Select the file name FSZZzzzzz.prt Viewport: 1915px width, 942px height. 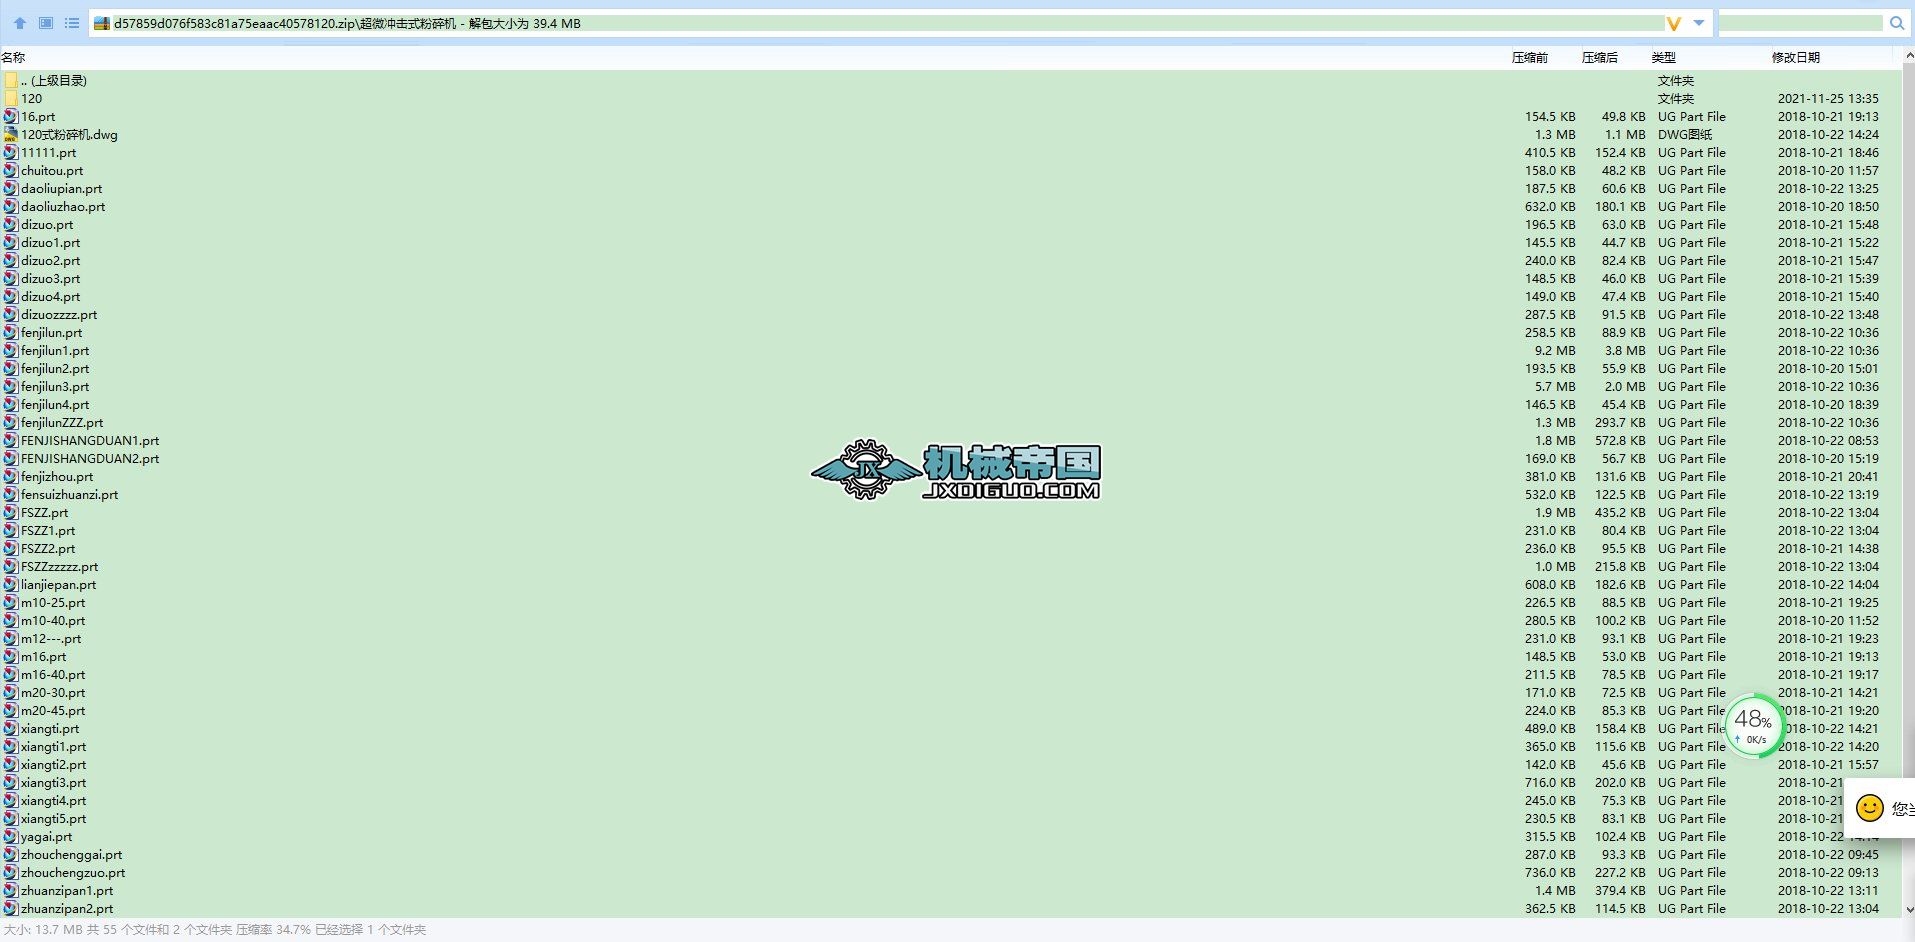coord(60,567)
